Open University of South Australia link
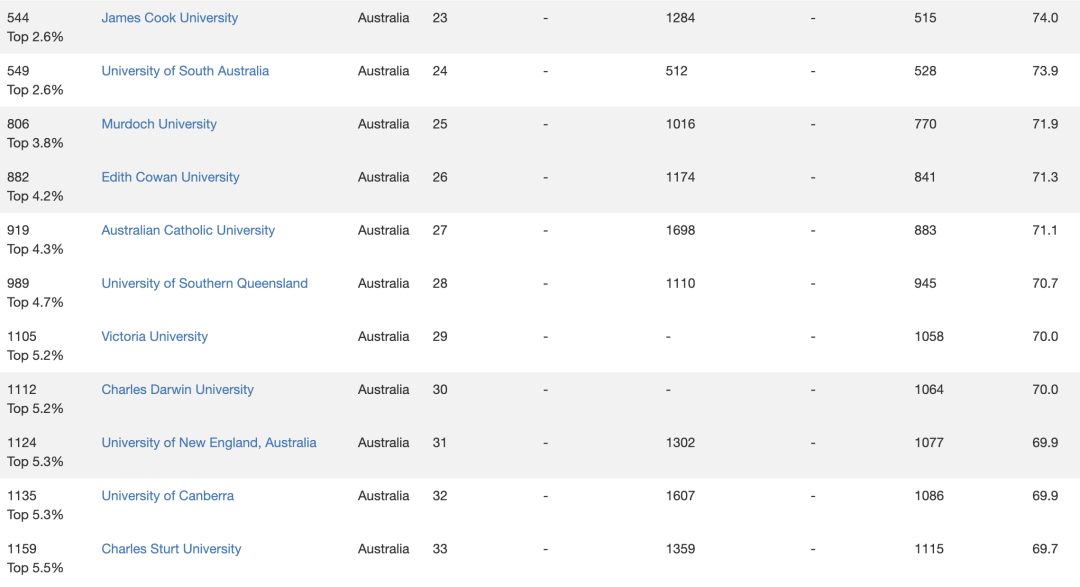 (185, 71)
